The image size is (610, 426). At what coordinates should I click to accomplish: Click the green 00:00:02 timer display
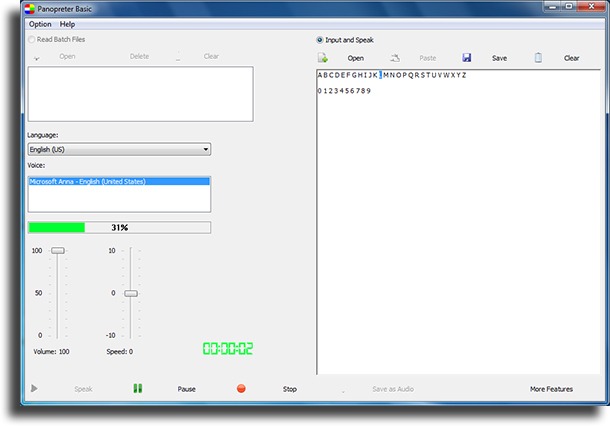[x=228, y=348]
